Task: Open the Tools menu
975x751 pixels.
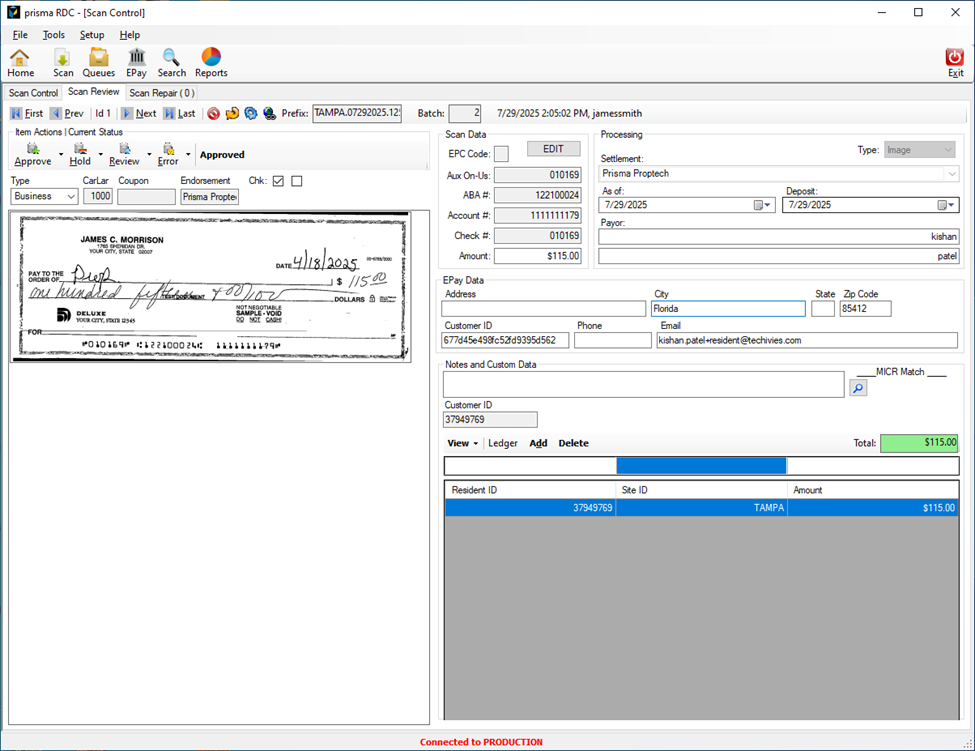Action: 53,35
